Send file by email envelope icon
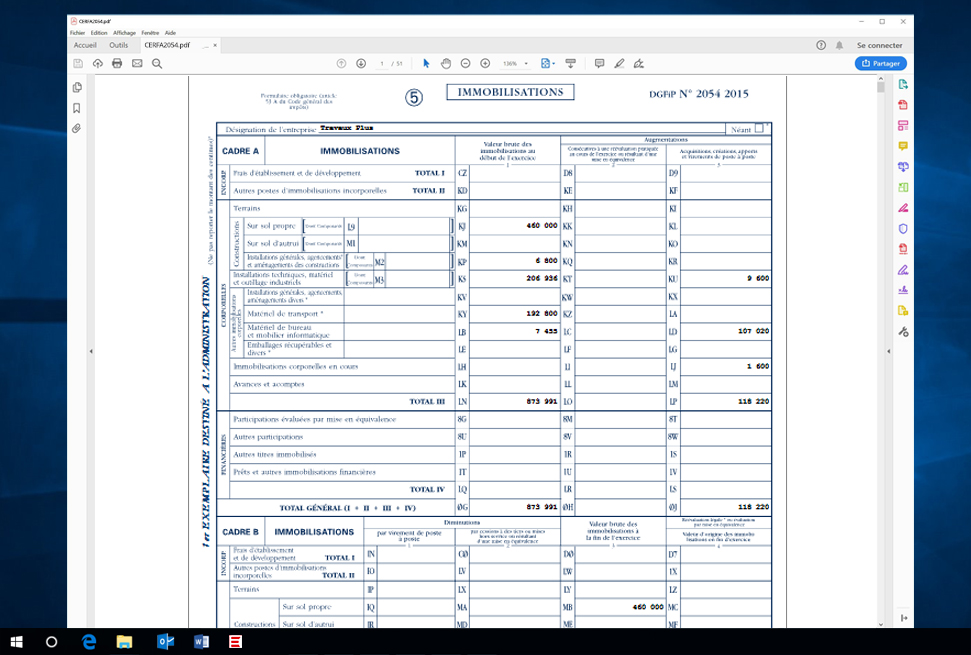Screen dimensions: 971x655 [137, 63]
